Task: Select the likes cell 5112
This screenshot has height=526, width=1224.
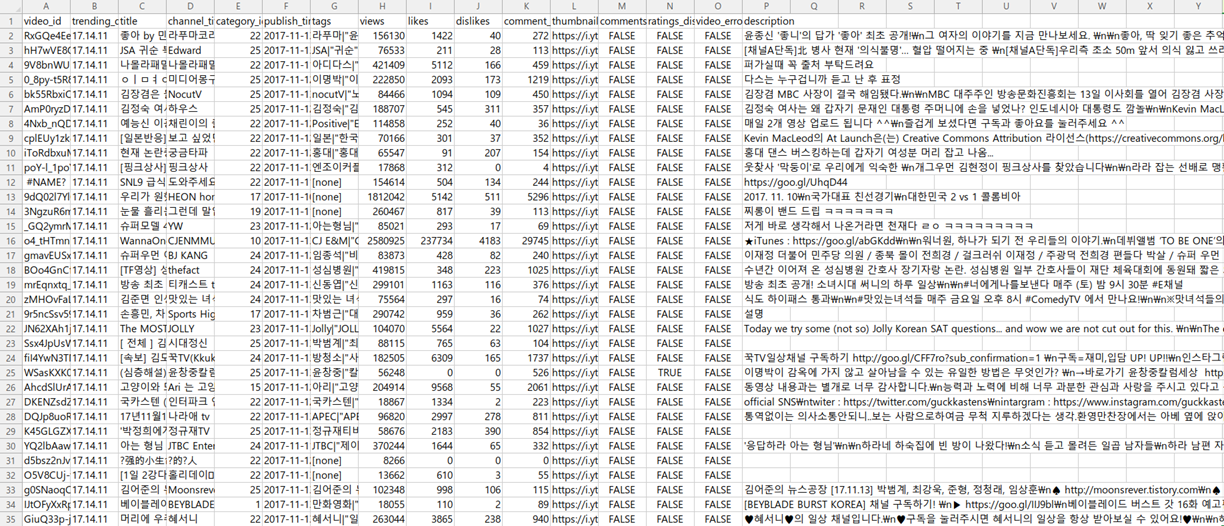Action: coord(431,65)
